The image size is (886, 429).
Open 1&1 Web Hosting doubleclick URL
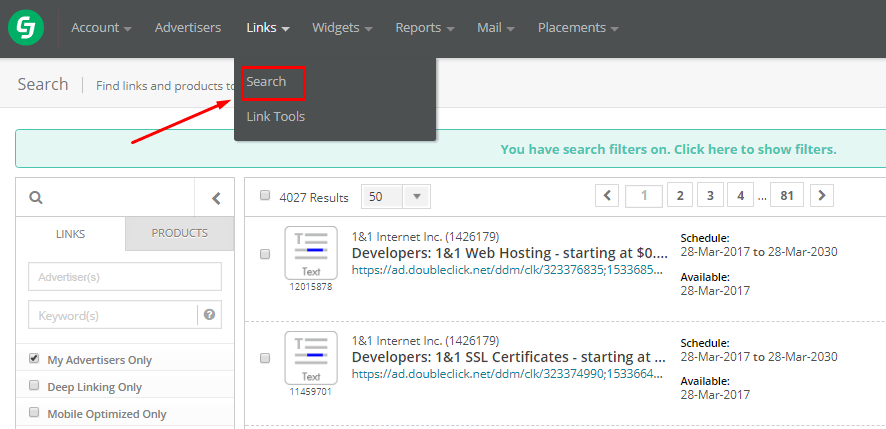click(505, 270)
